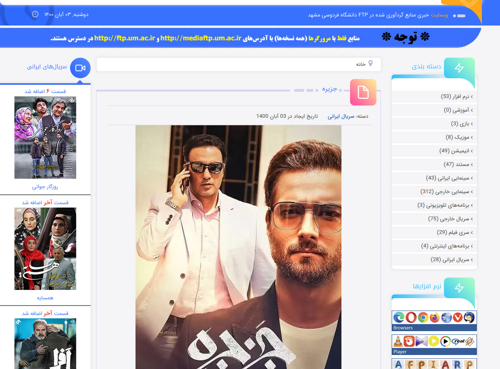Follow the http://ftp.um.ac.ir address
Viewport: 500px width, 369px height.
(125, 38)
